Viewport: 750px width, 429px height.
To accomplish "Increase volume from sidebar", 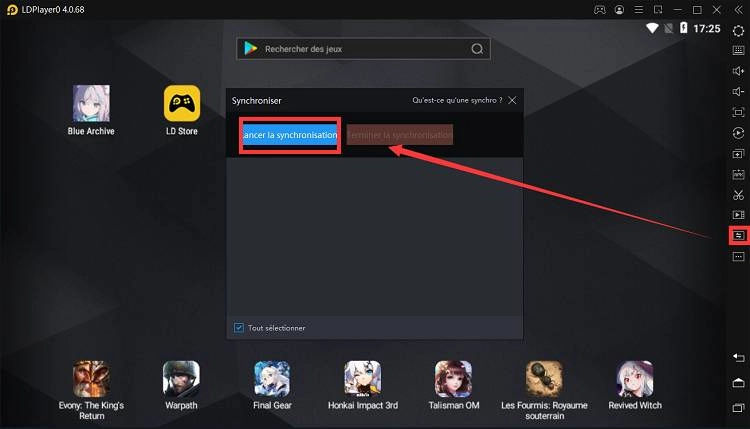I will point(739,71).
